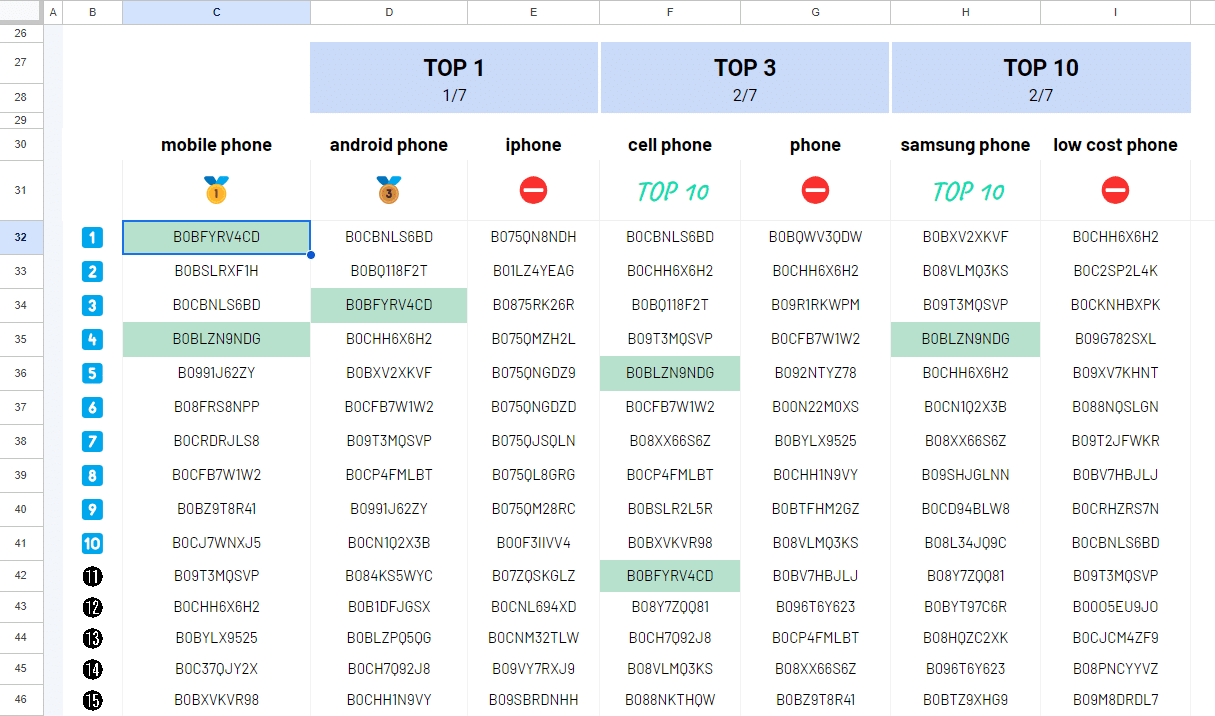Click the green TOP 10 label under cell phone
The height and width of the screenshot is (716, 1215).
tap(671, 191)
